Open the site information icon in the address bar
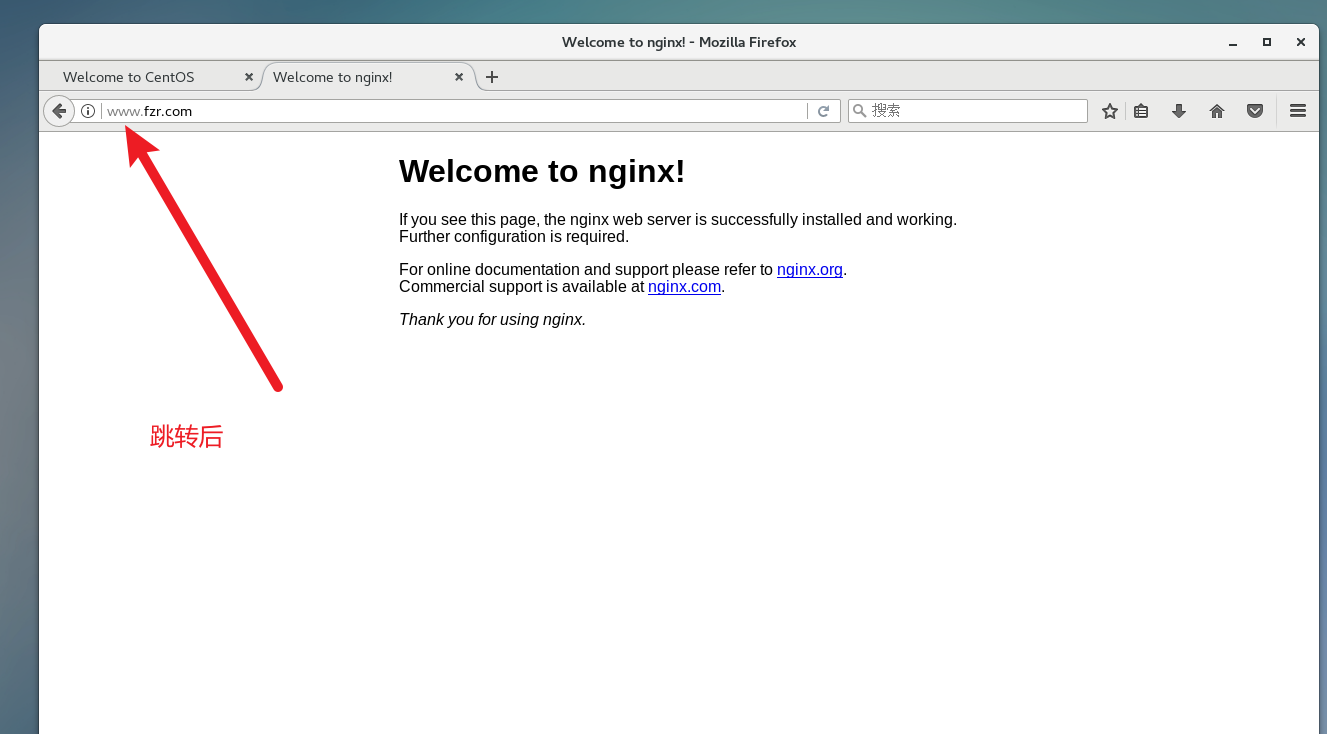The width and height of the screenshot is (1327, 734). (x=88, y=111)
